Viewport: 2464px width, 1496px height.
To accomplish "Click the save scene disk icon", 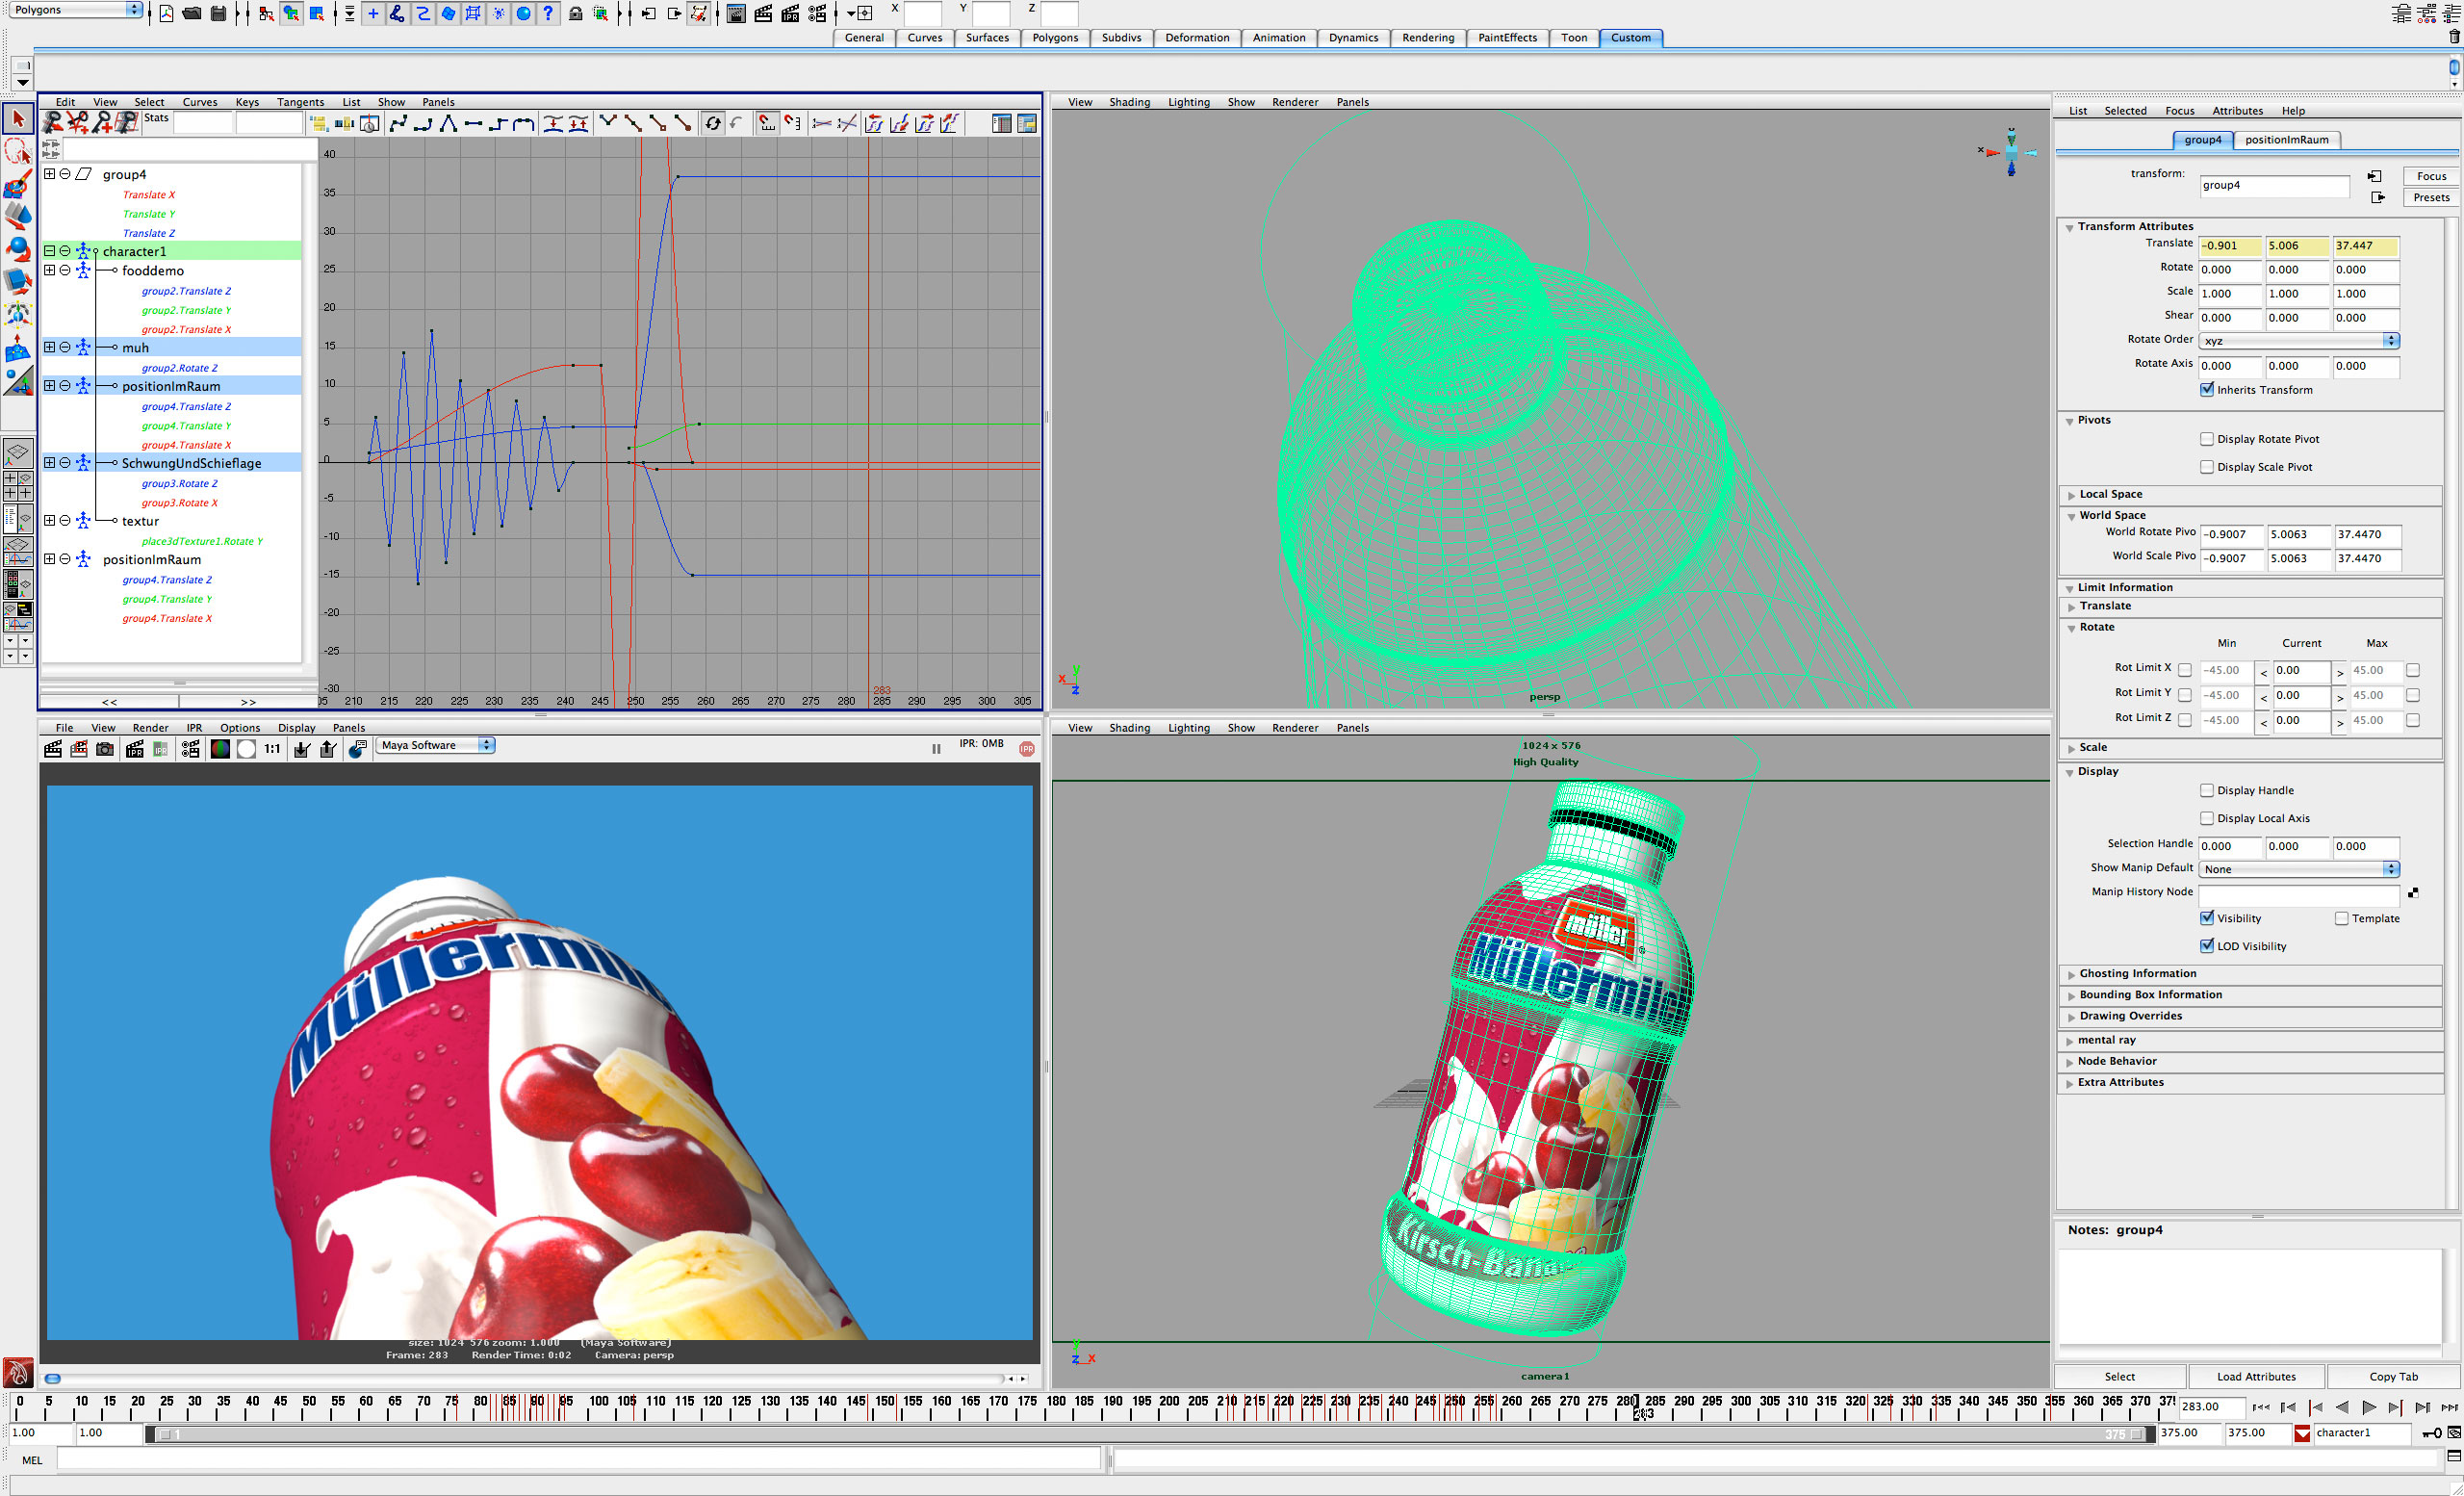I will [x=218, y=13].
